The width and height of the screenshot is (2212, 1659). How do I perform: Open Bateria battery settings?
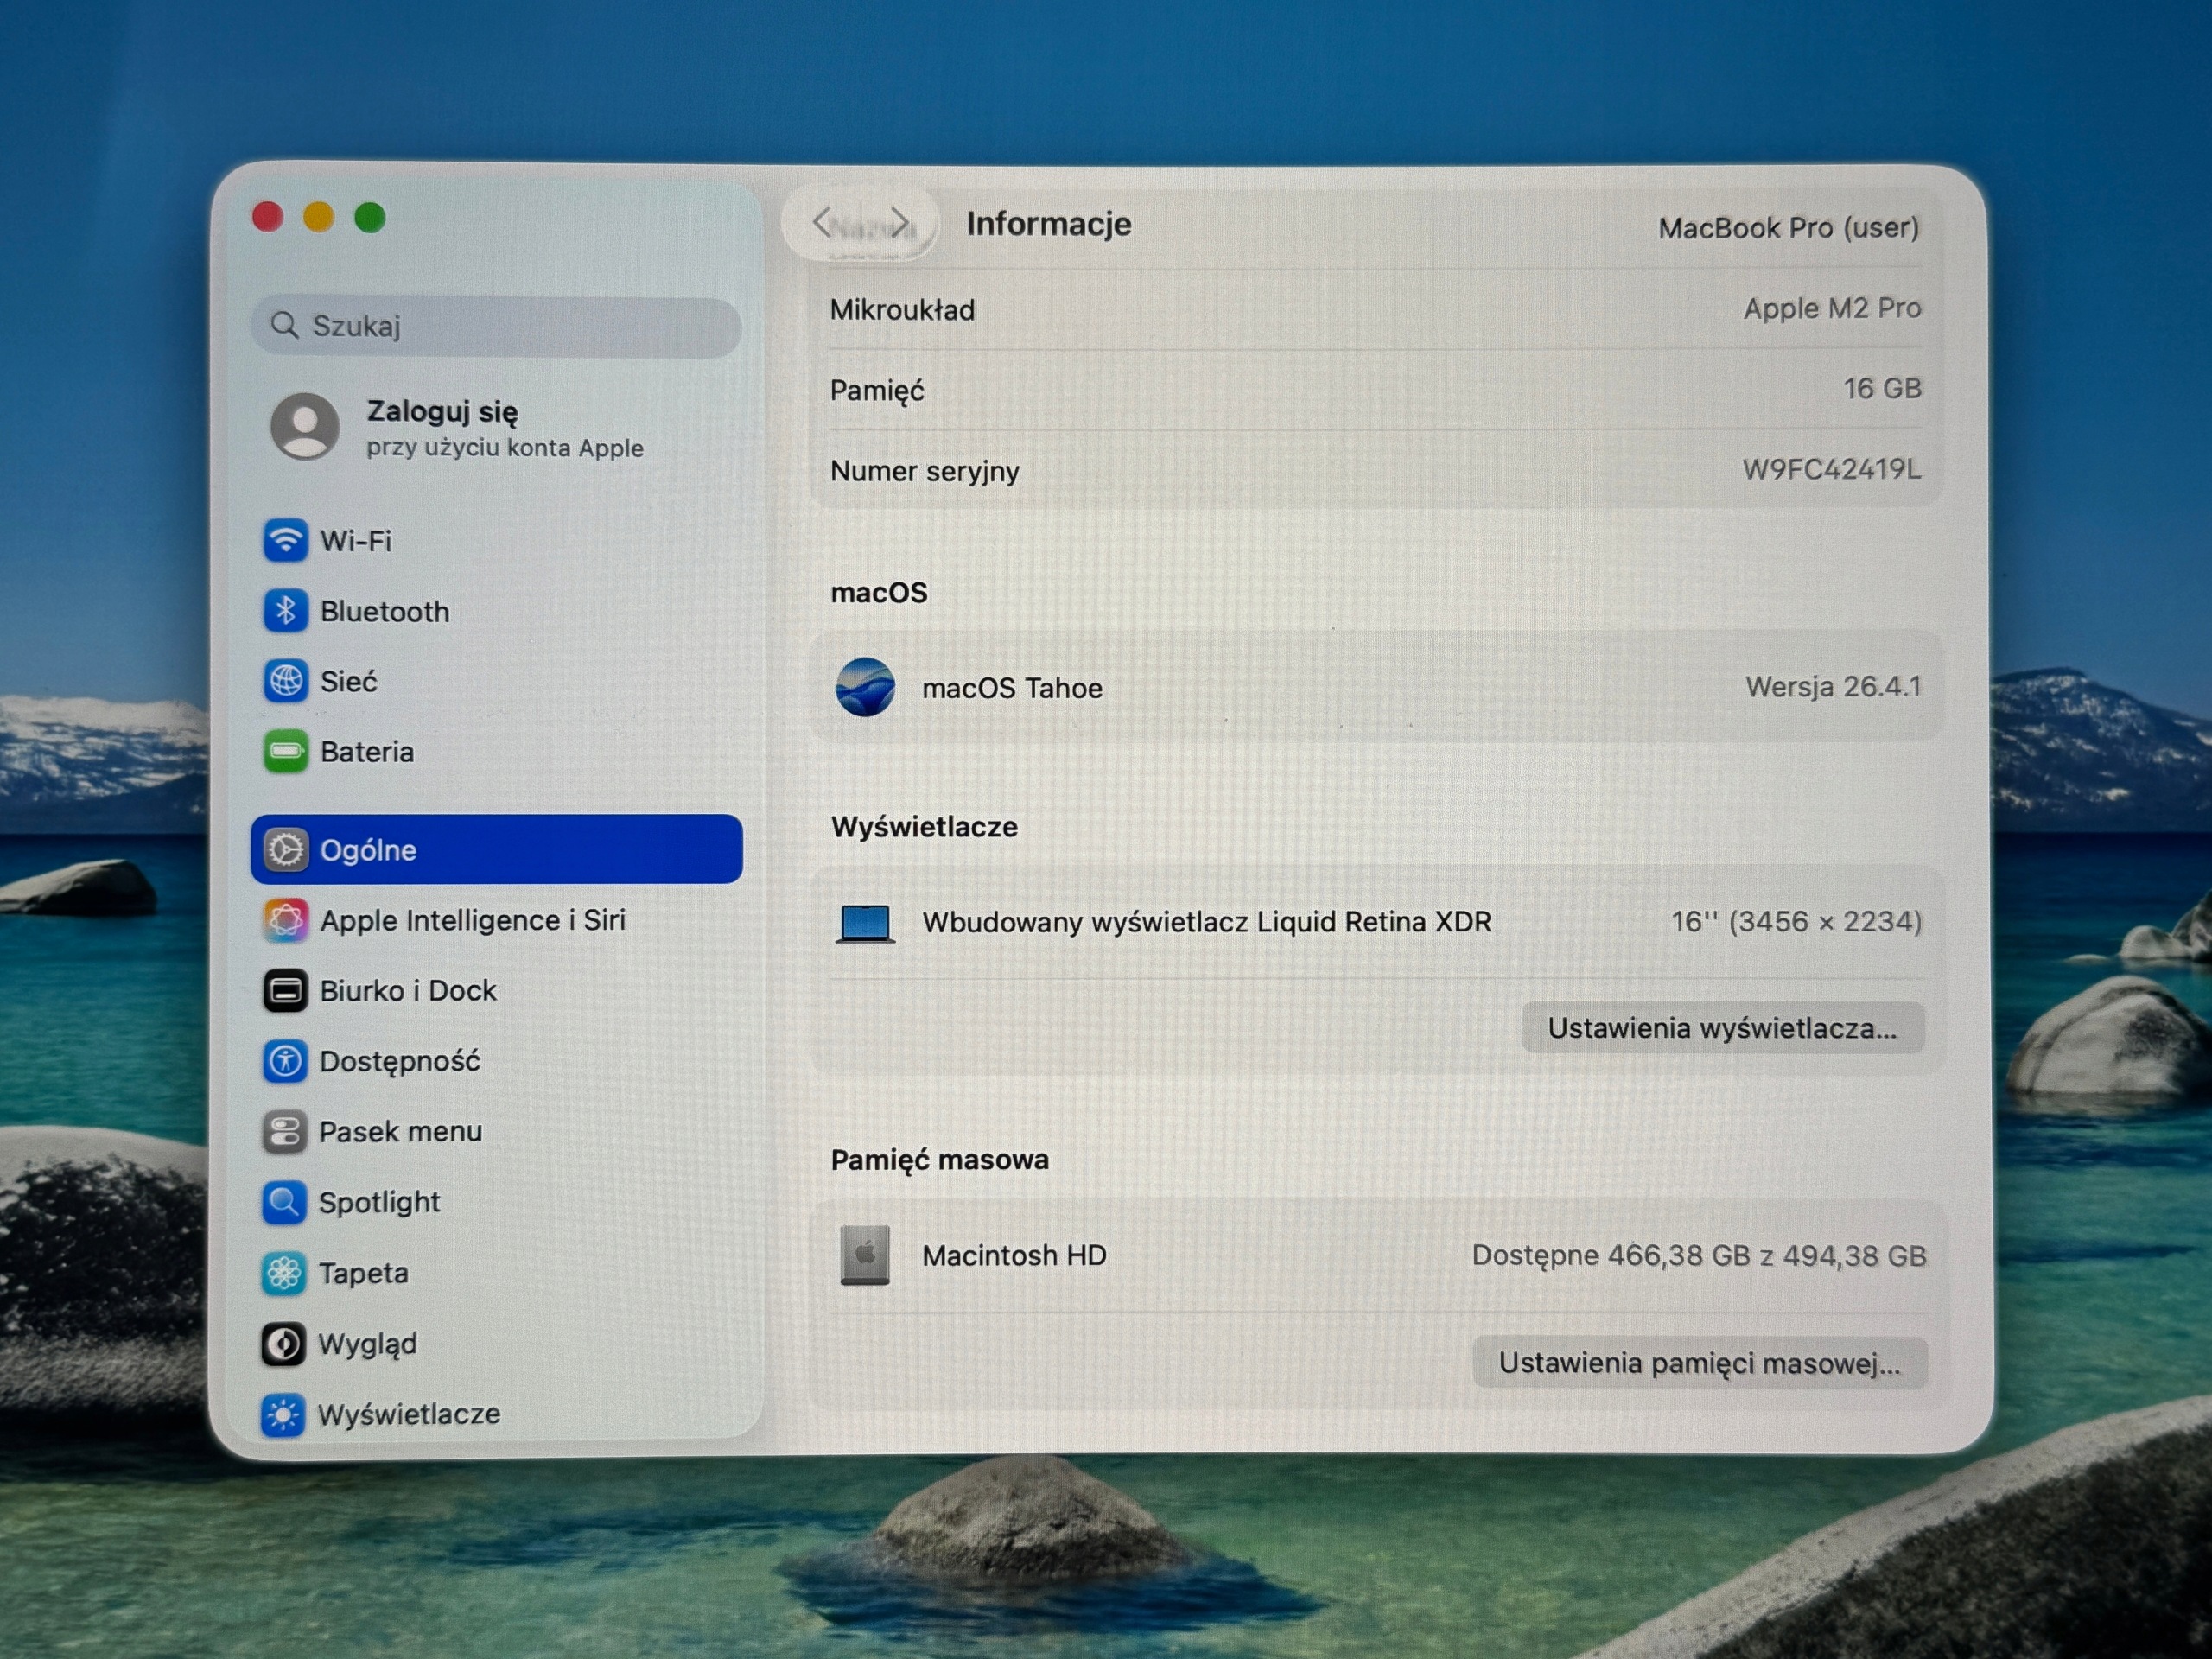pyautogui.click(x=496, y=752)
